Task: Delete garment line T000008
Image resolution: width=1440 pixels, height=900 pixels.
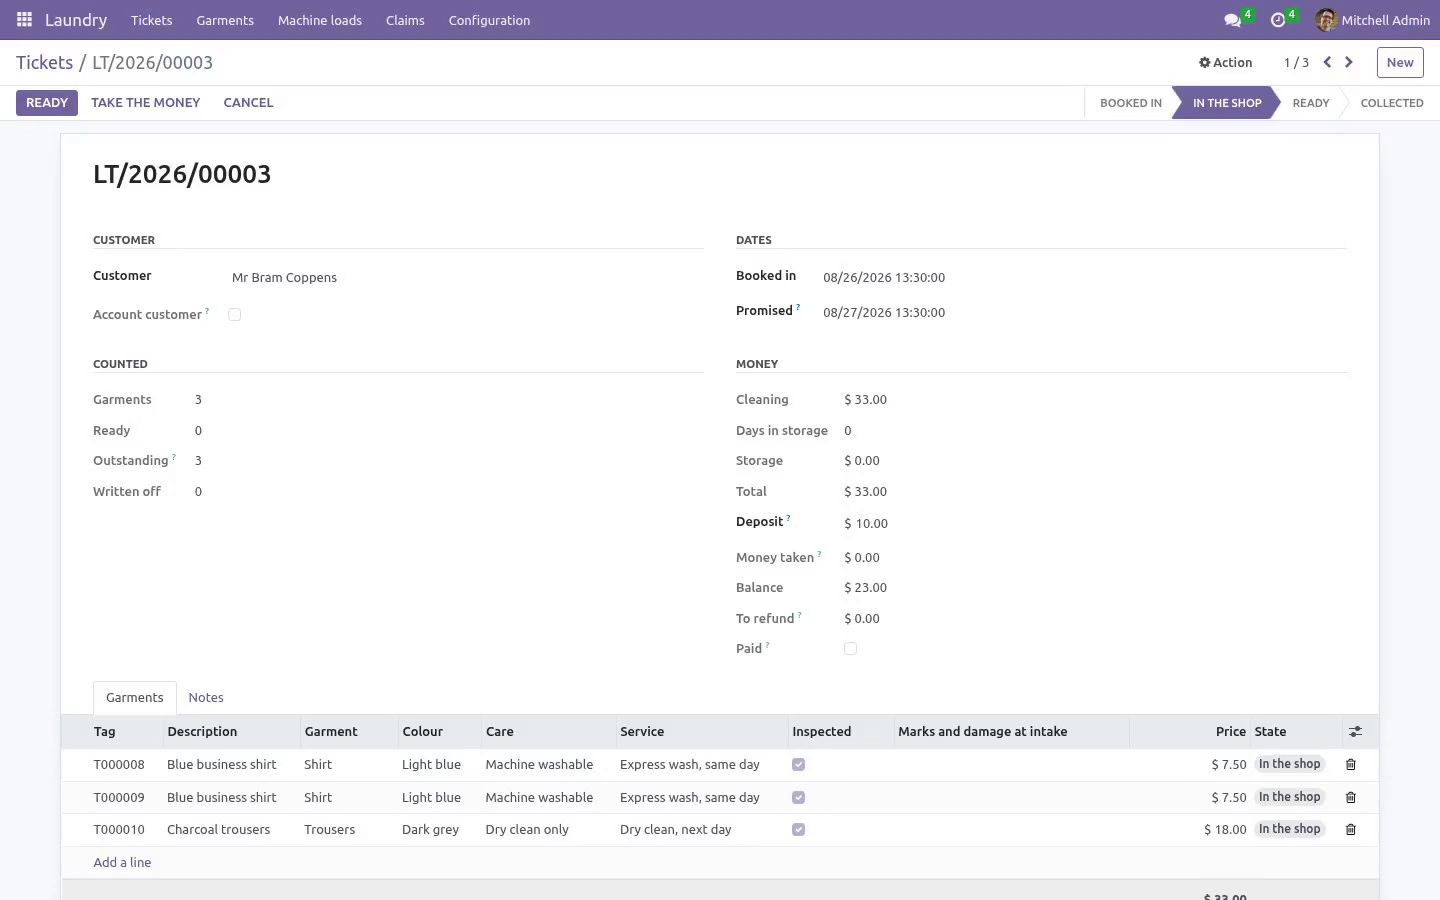Action: [1351, 765]
